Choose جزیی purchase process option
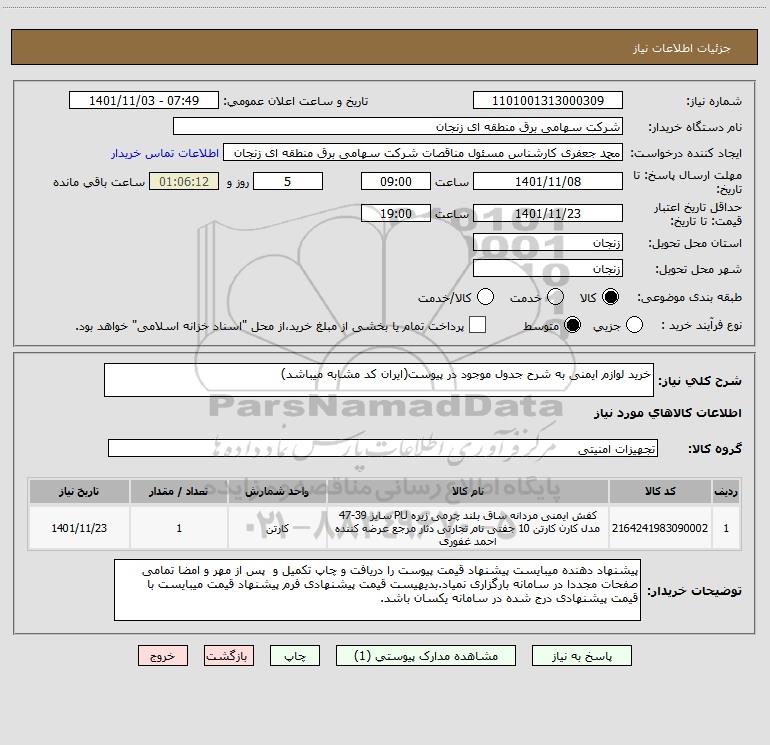The height and width of the screenshot is (745, 770). point(634,325)
